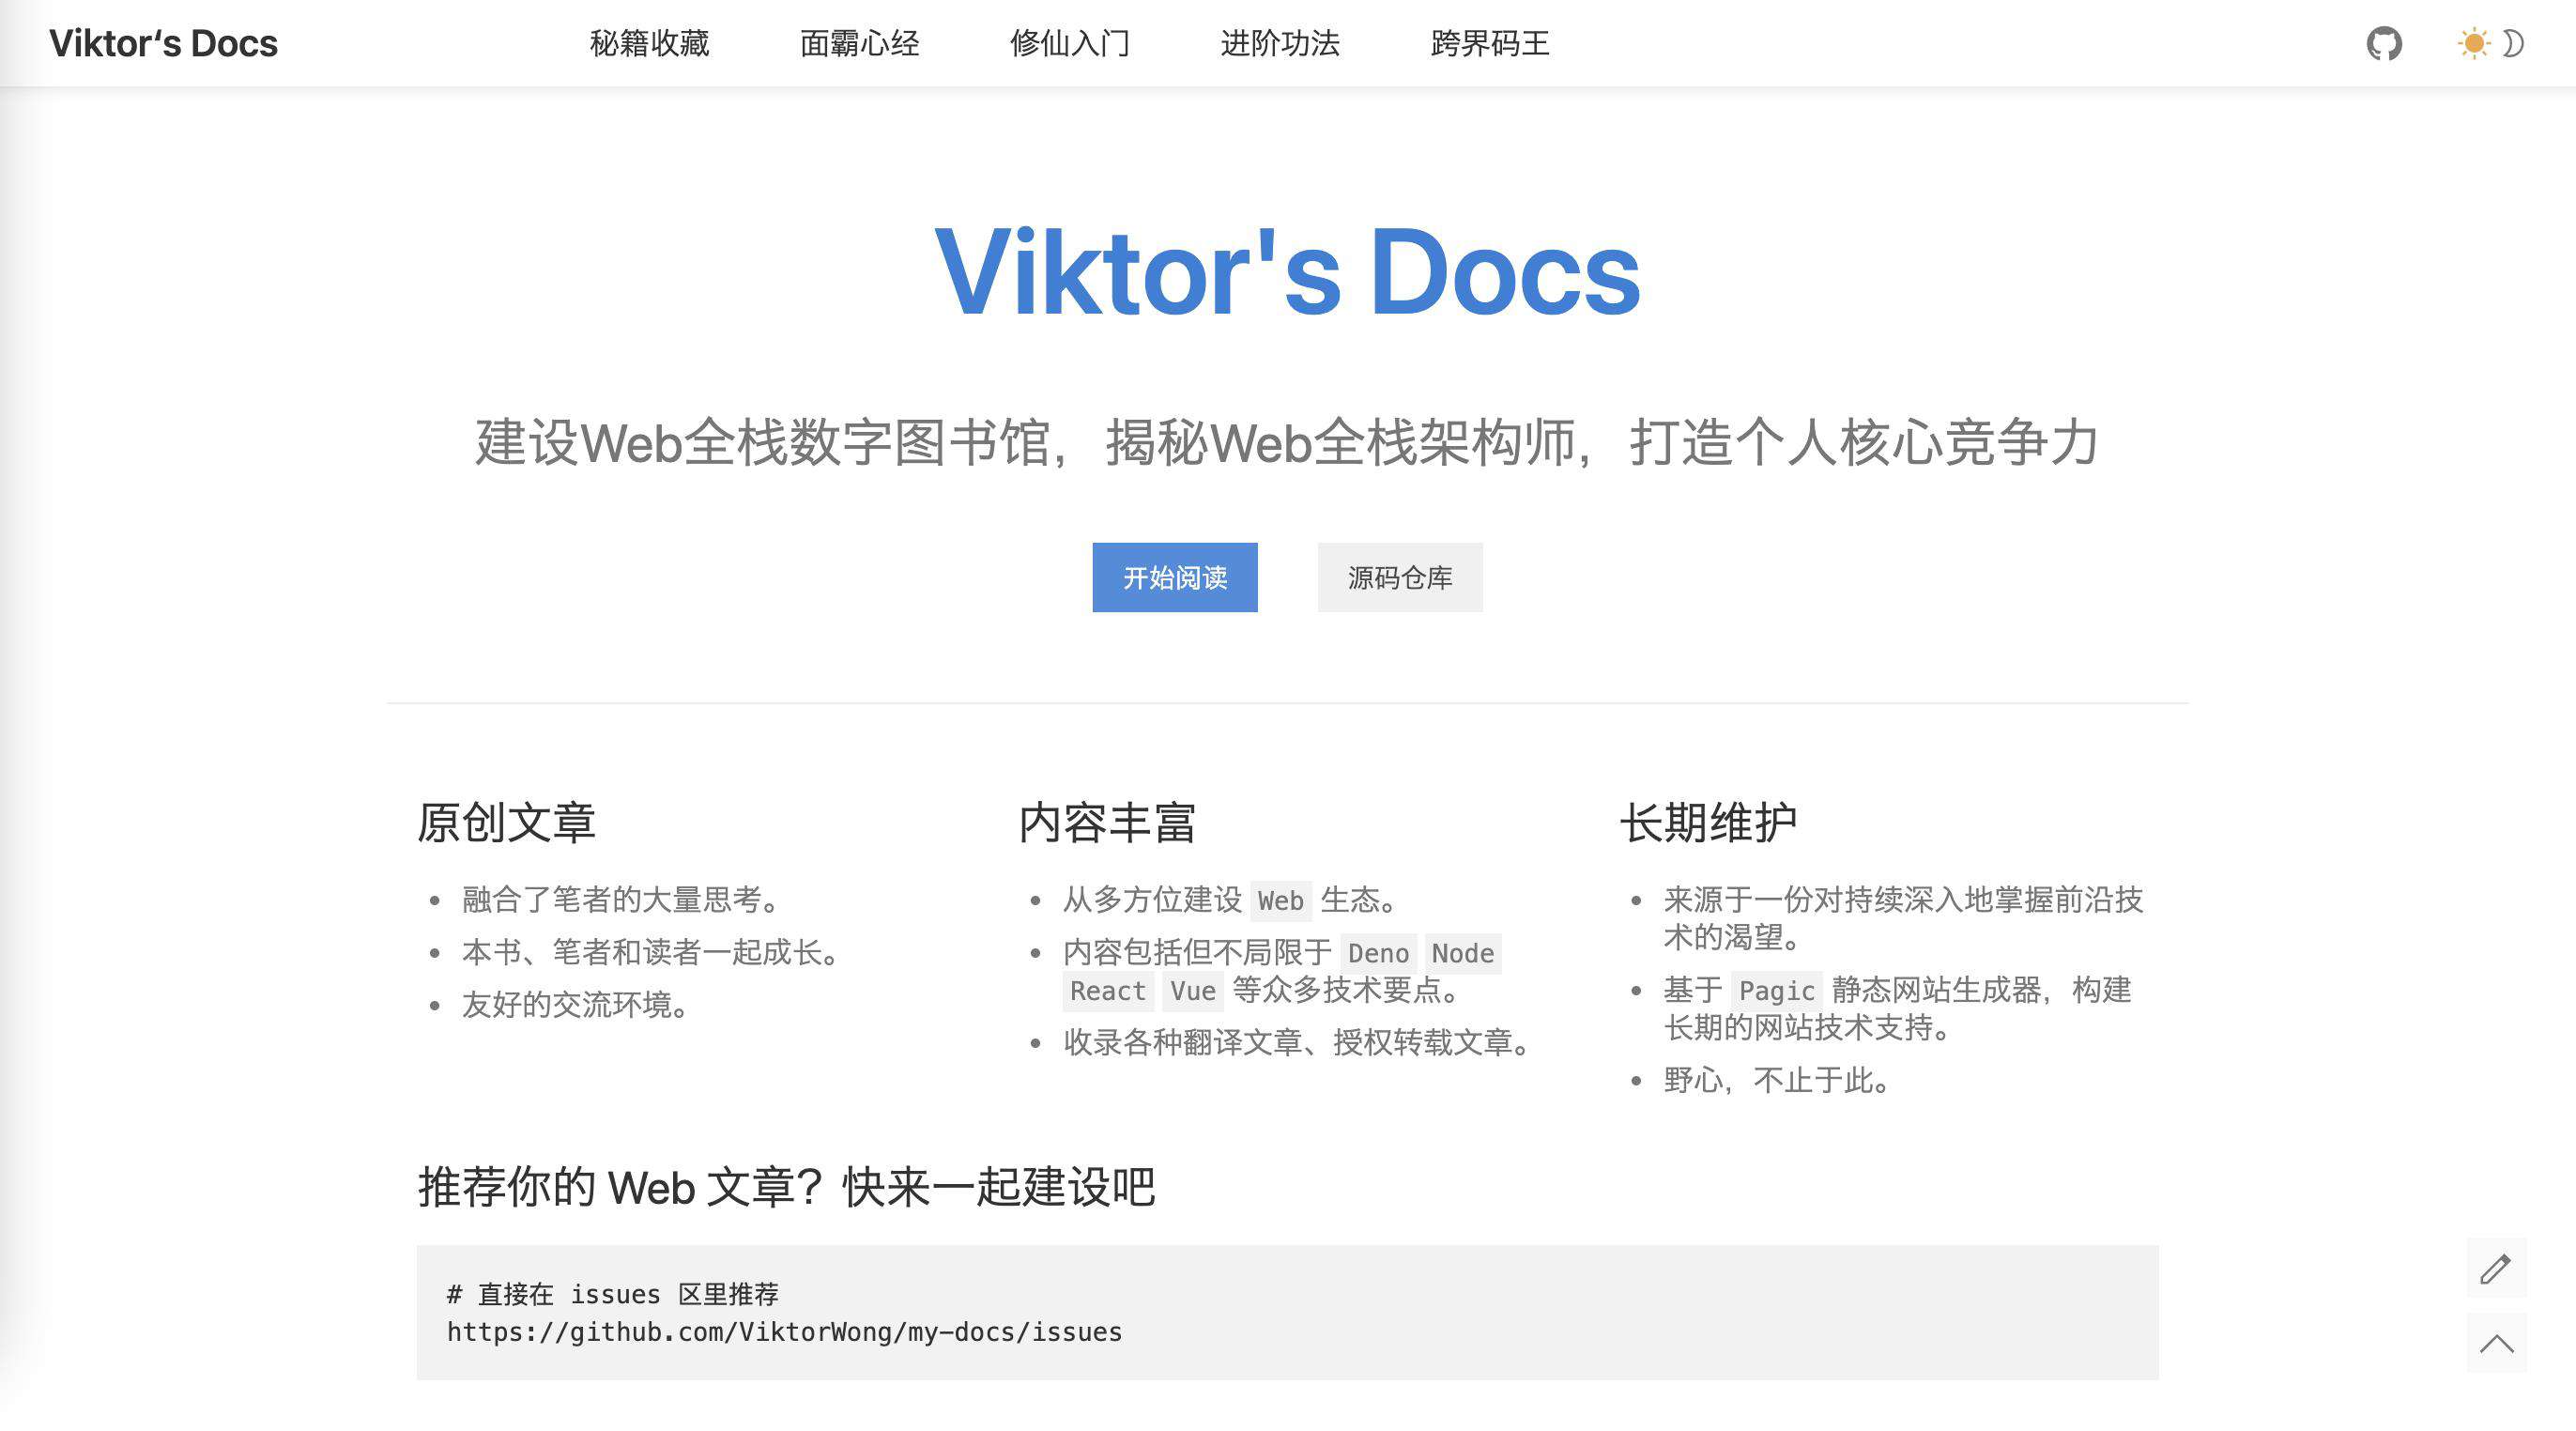Open the 跨界码王 nav menu

tap(1490, 43)
